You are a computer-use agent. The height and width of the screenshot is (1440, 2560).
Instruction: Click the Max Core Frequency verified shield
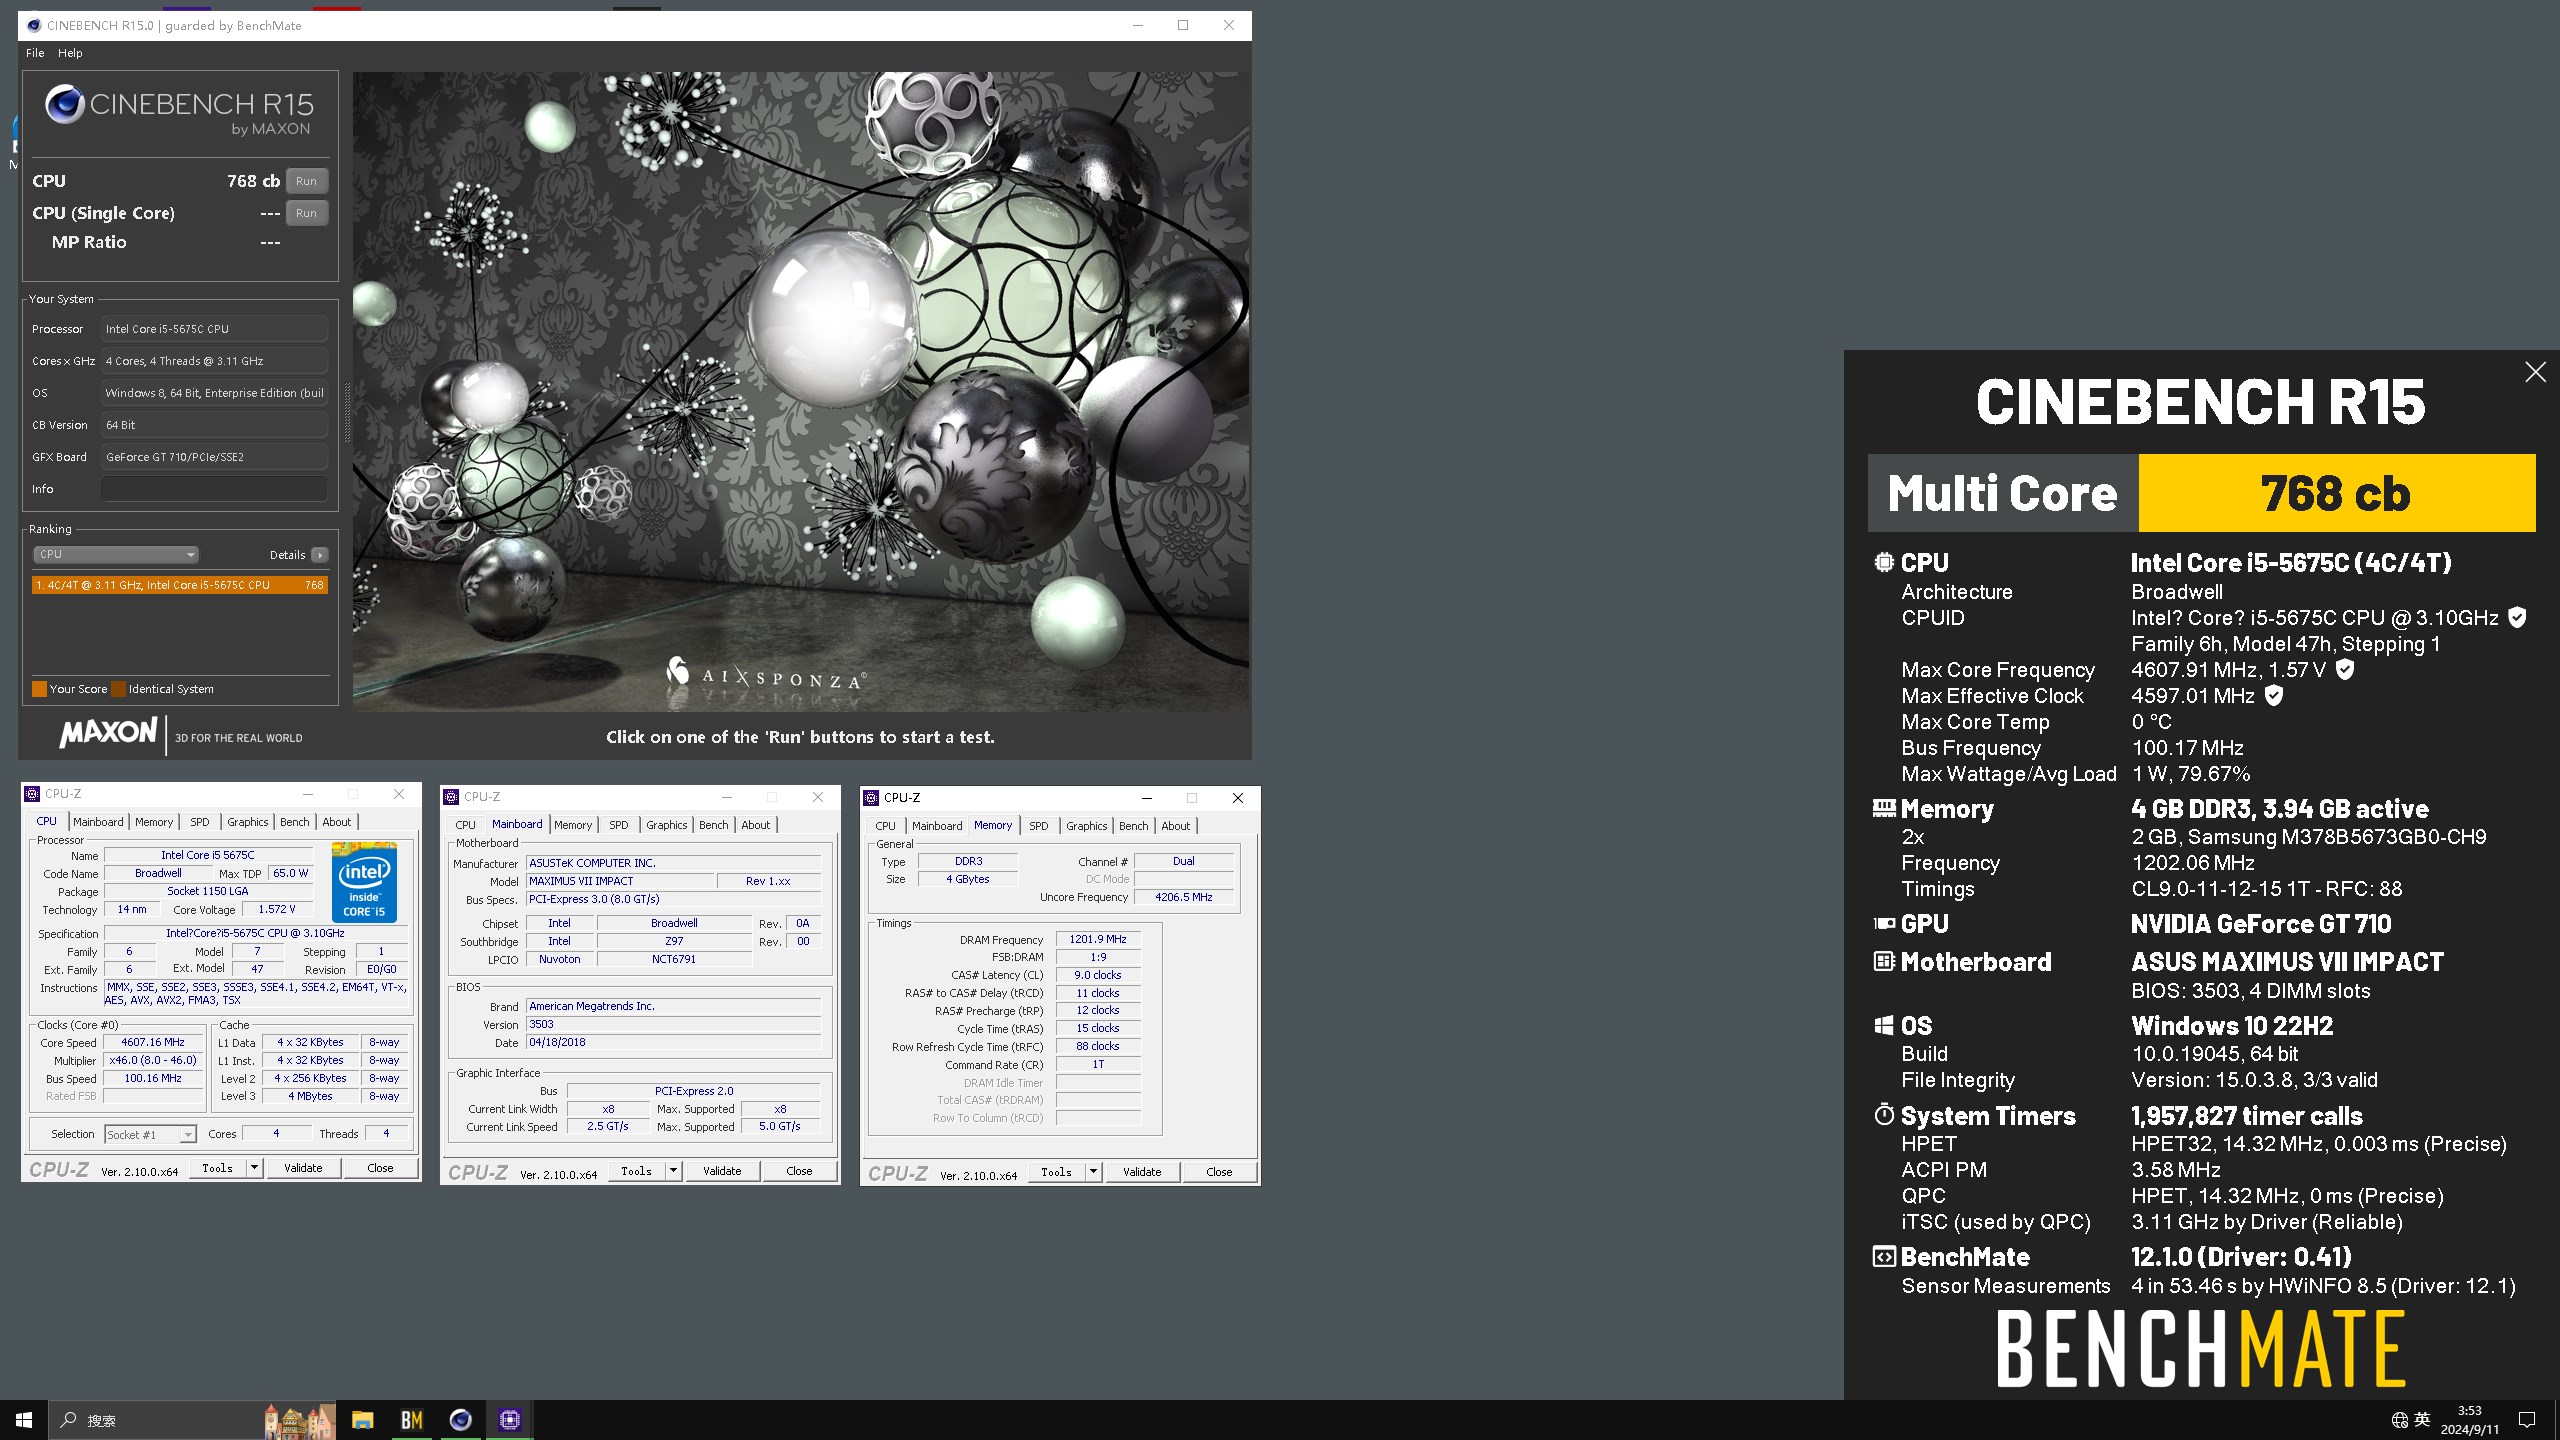tap(2345, 670)
